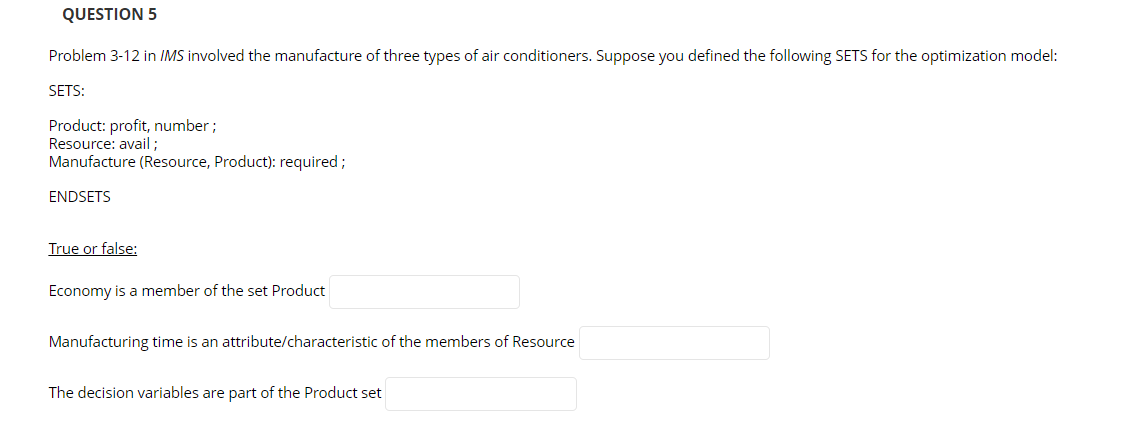Screen dimensions: 1134x430
Task: Click the answer box for the Economy statement
Action: tap(425, 292)
